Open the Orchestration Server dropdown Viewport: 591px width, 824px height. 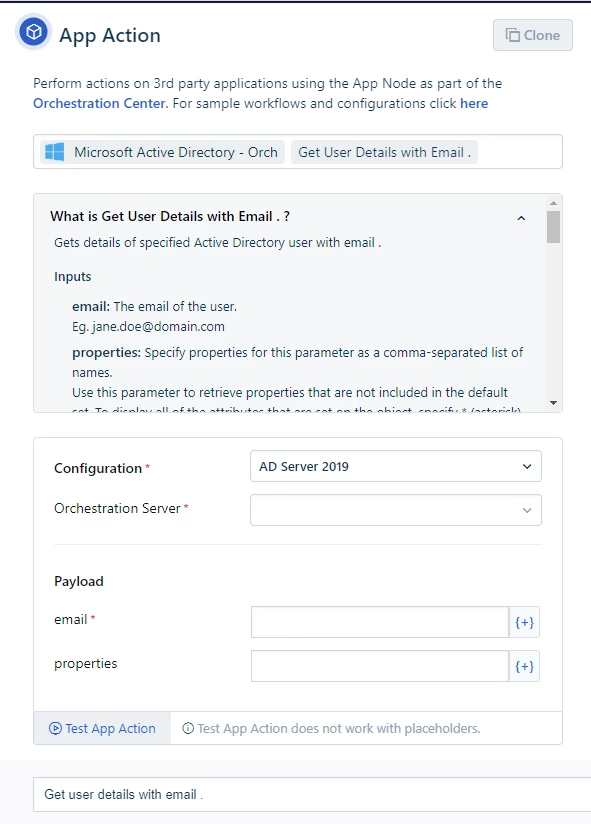tap(396, 510)
